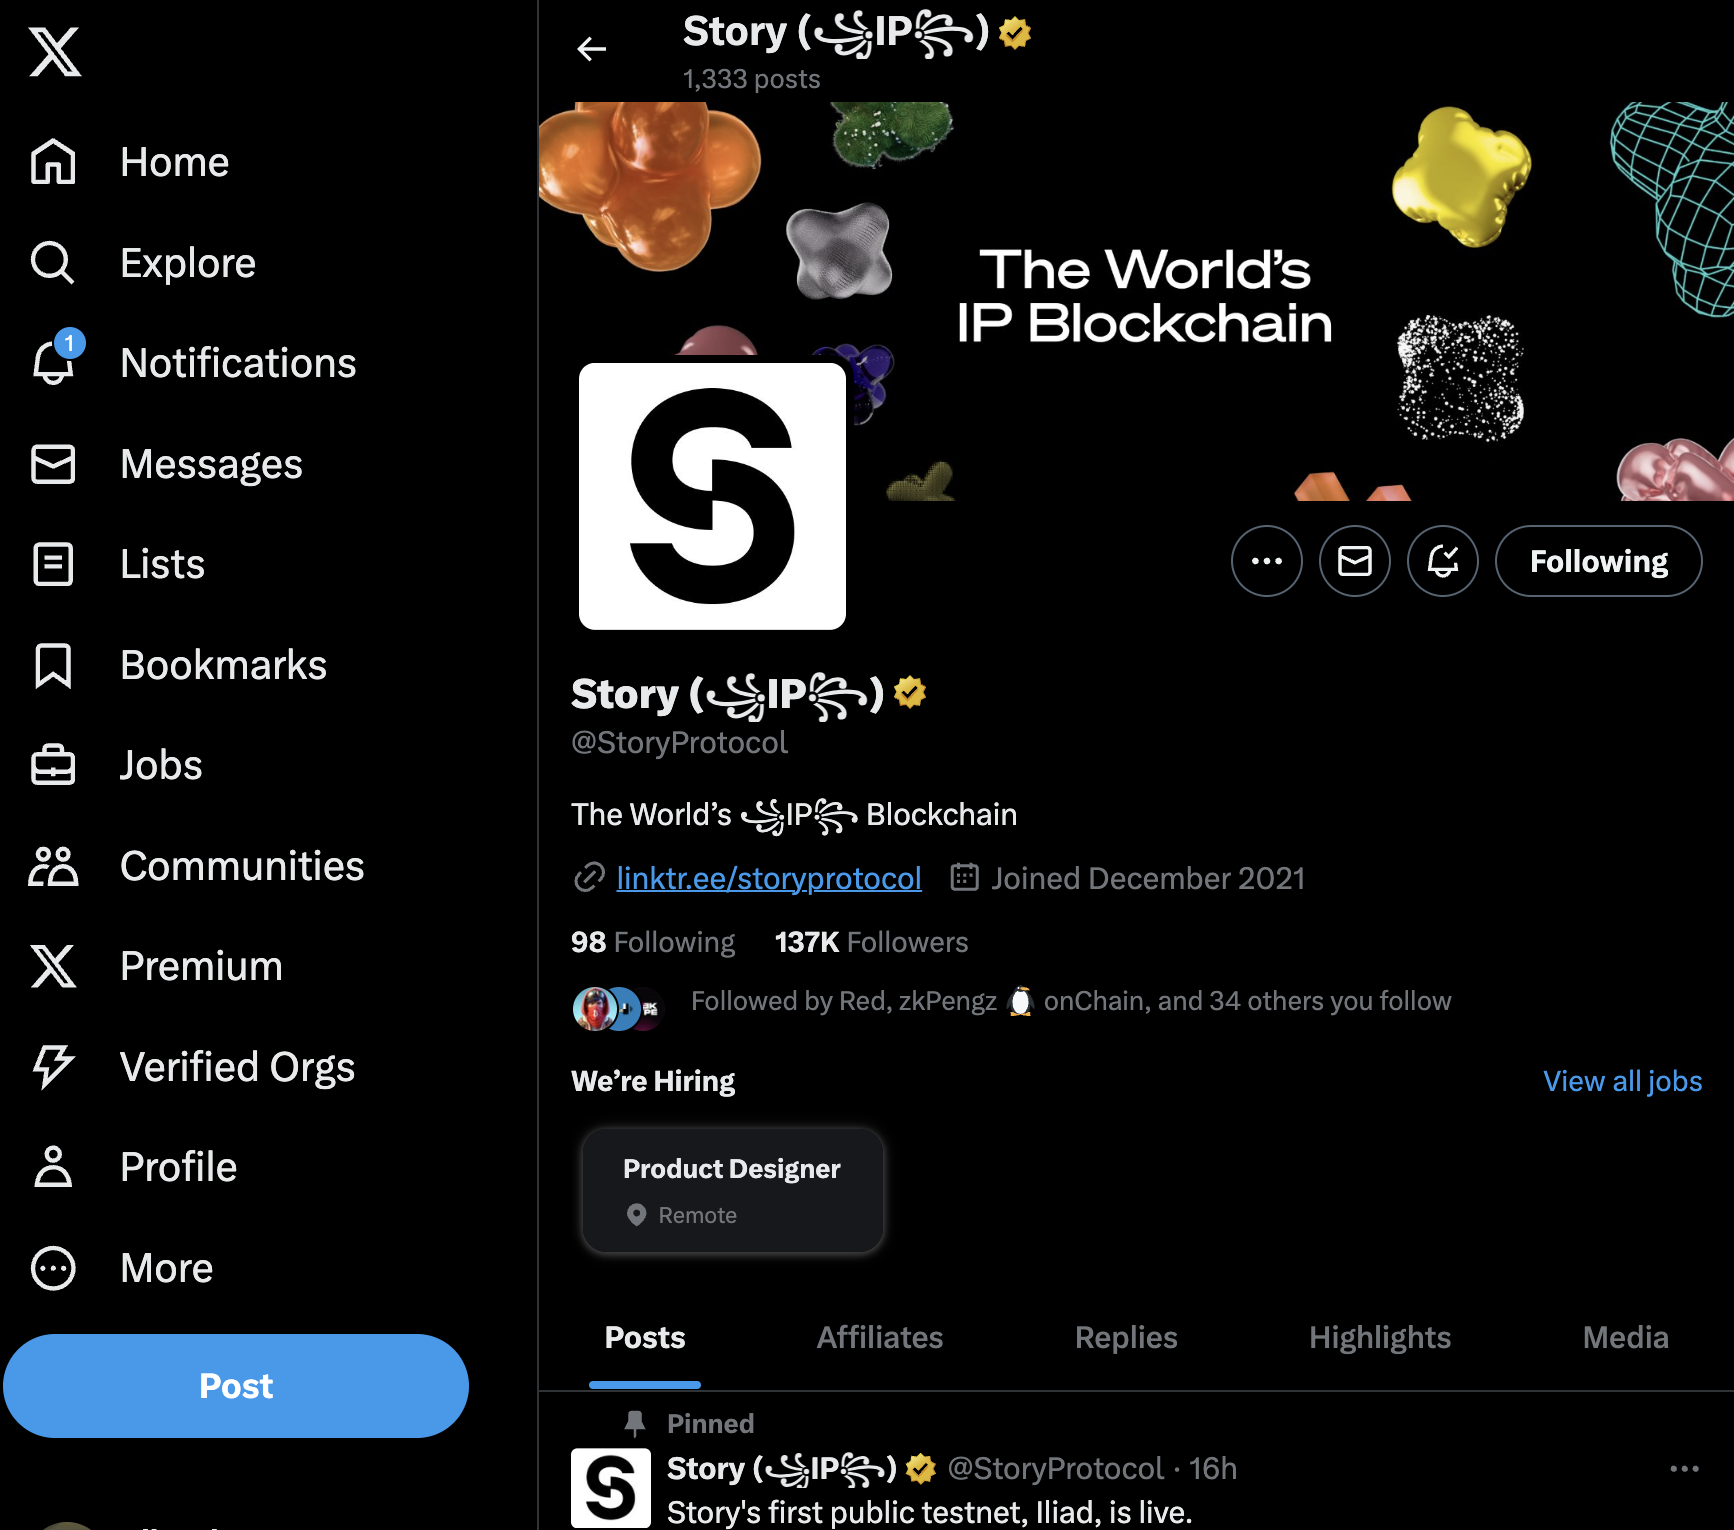Open the Communities people icon
The image size is (1734, 1530).
[53, 866]
